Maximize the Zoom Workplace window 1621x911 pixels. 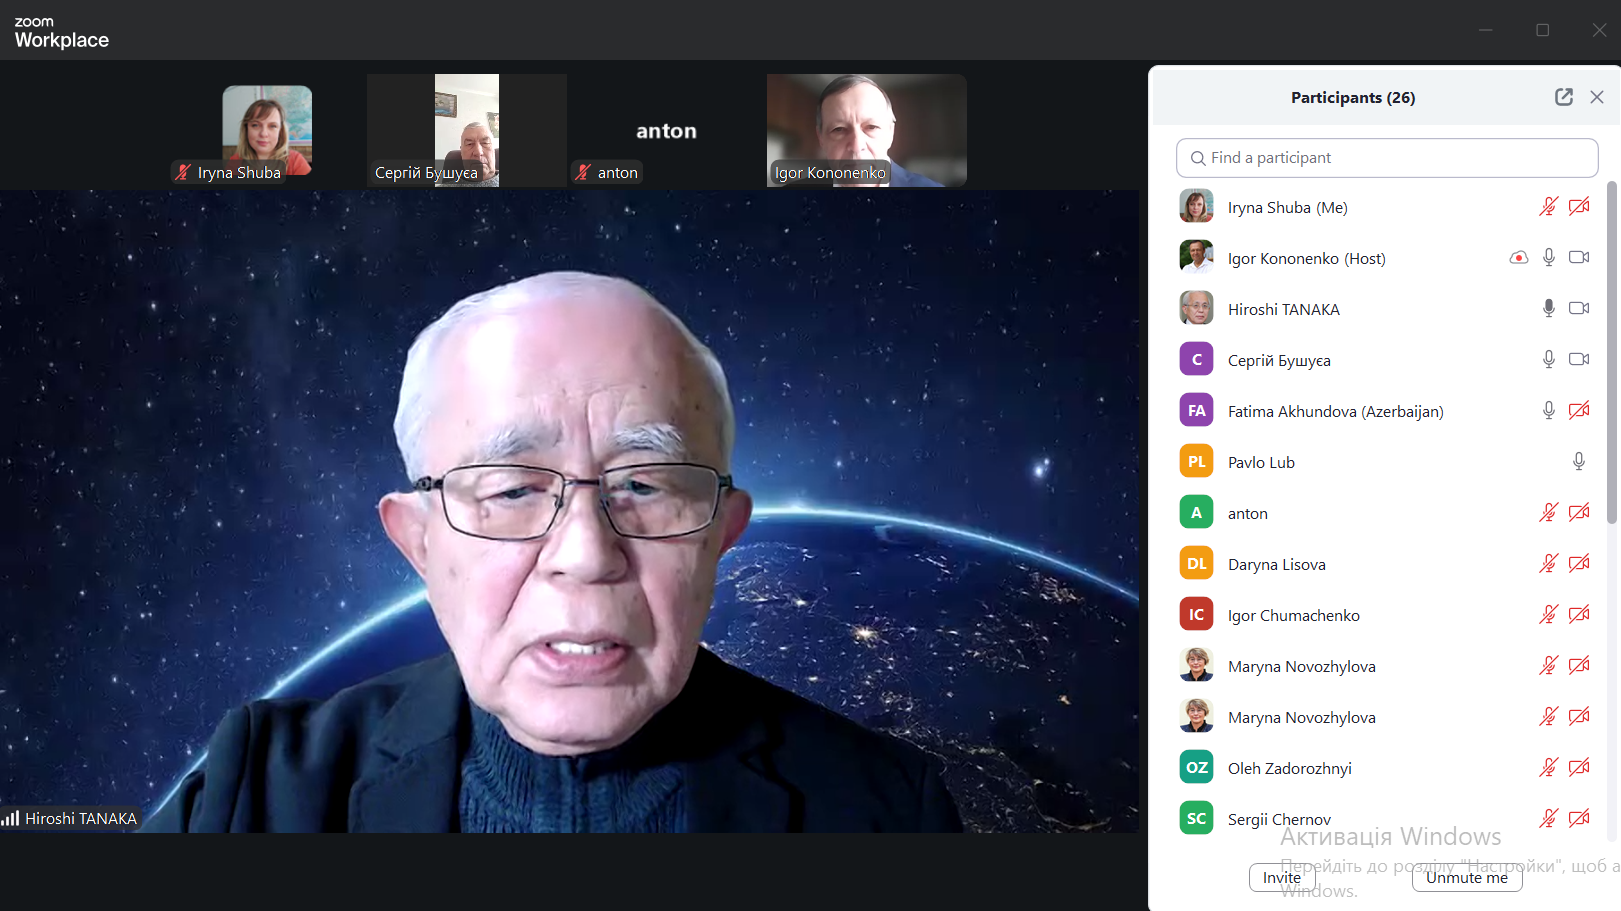[1543, 30]
